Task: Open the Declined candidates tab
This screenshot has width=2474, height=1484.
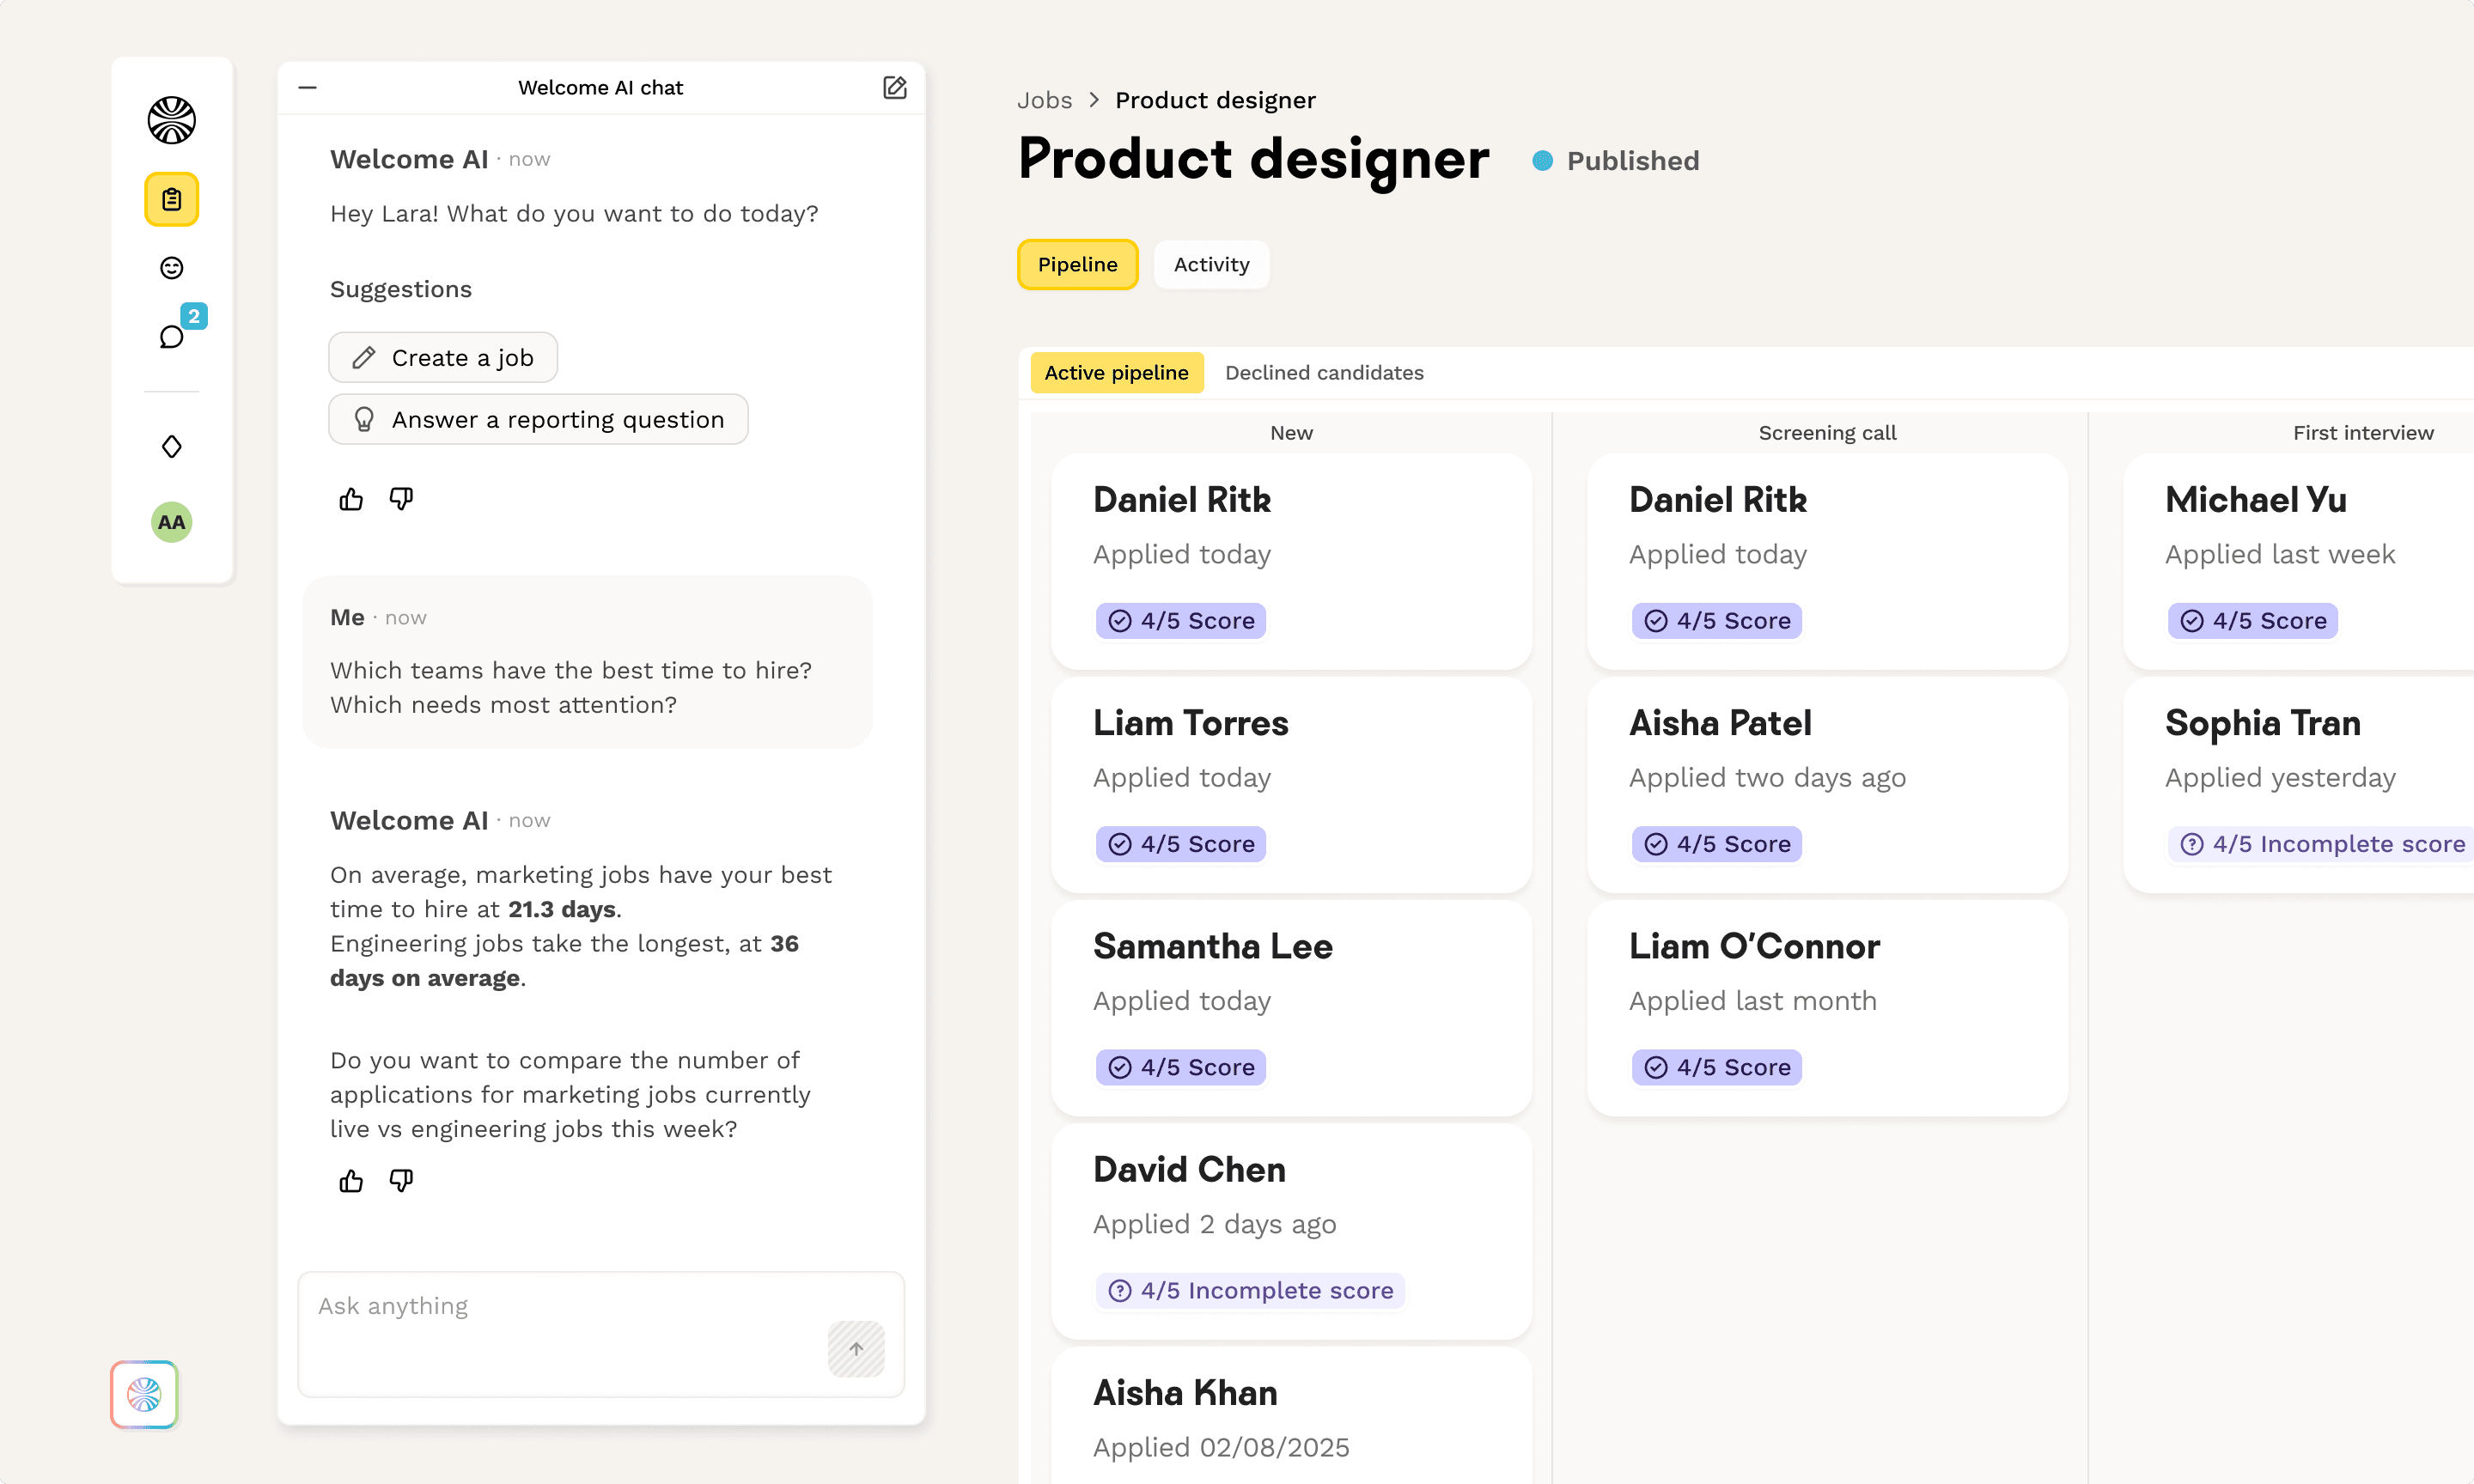Action: coord(1323,372)
